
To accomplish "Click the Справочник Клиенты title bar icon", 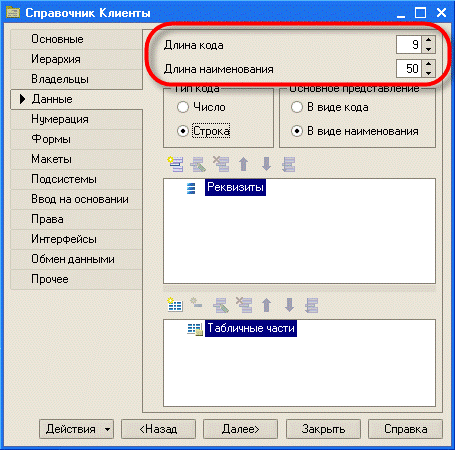I will pyautogui.click(x=13, y=13).
